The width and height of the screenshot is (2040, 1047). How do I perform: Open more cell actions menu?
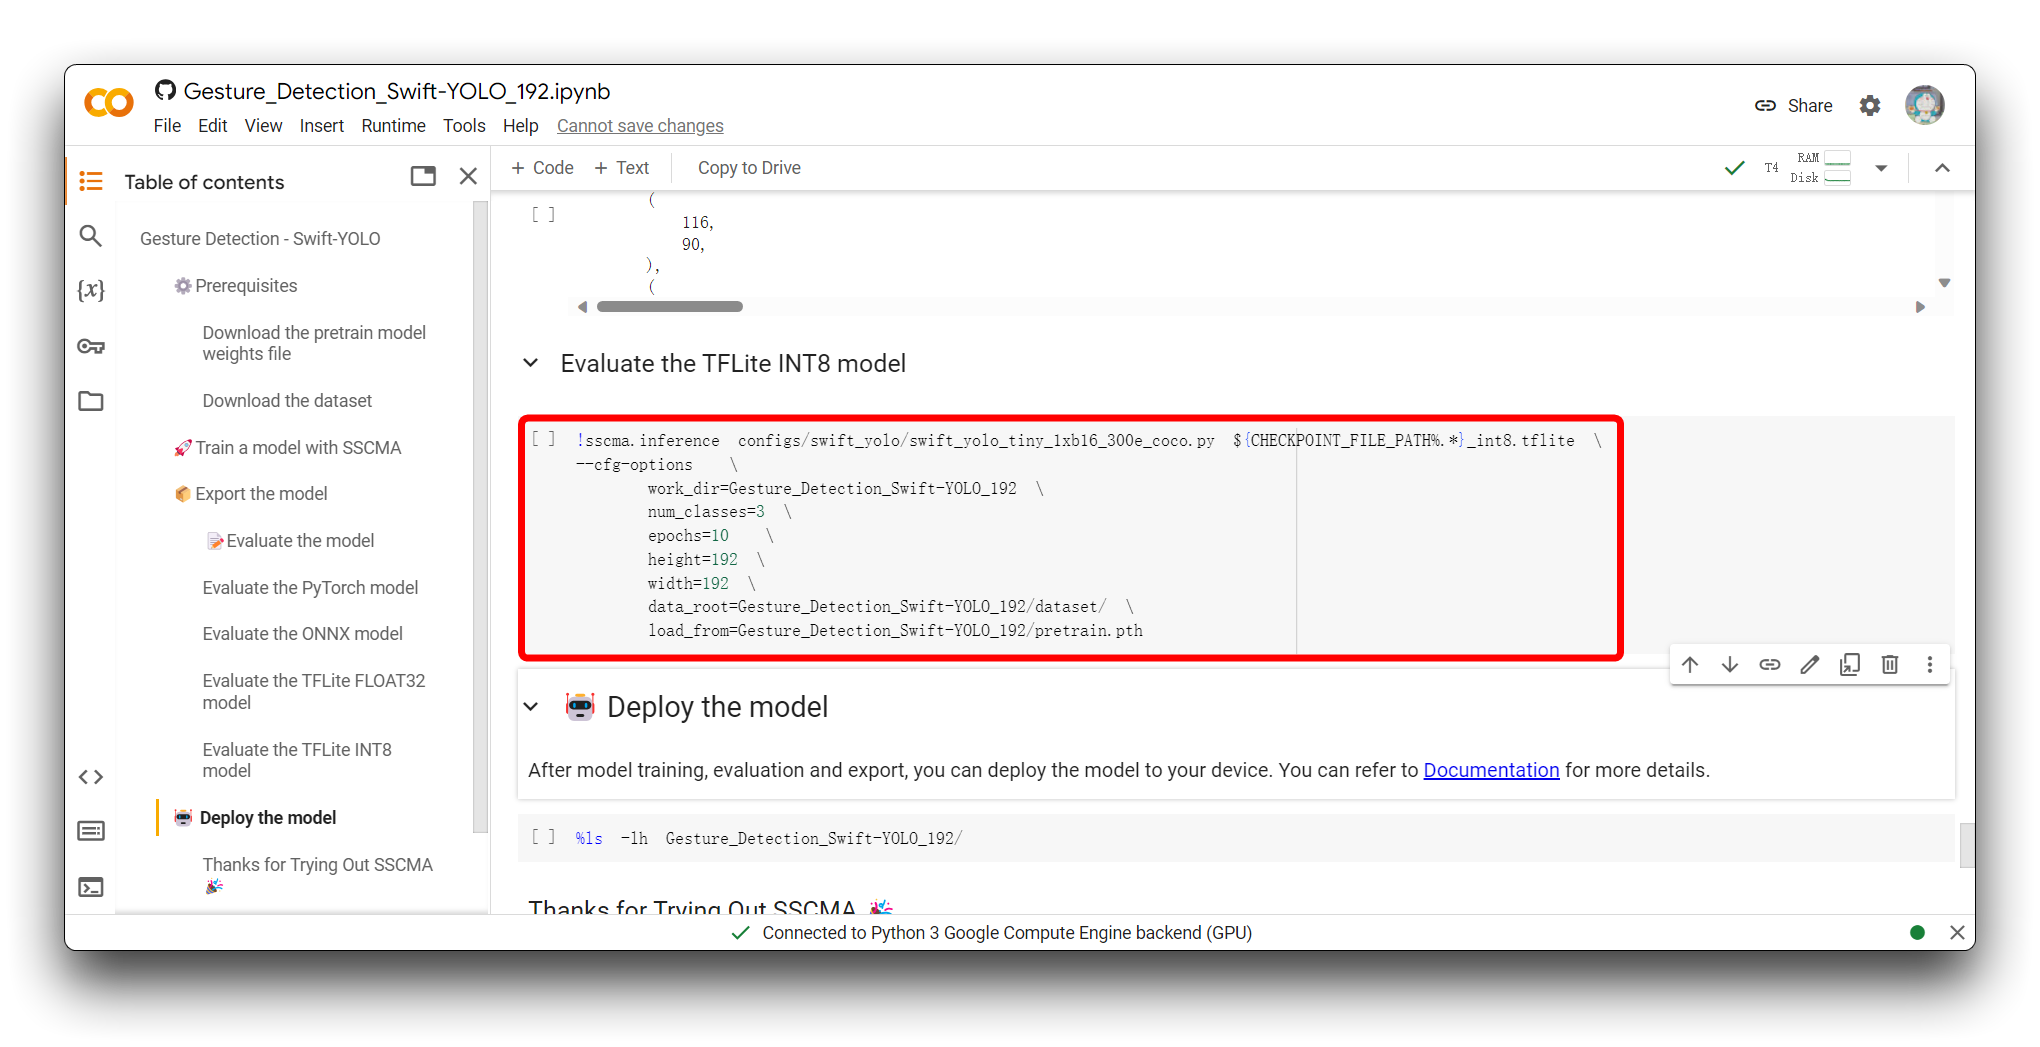(1930, 665)
